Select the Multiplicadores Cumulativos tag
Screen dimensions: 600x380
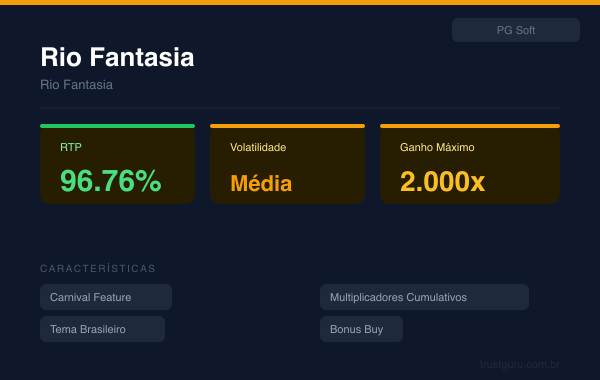point(424,297)
